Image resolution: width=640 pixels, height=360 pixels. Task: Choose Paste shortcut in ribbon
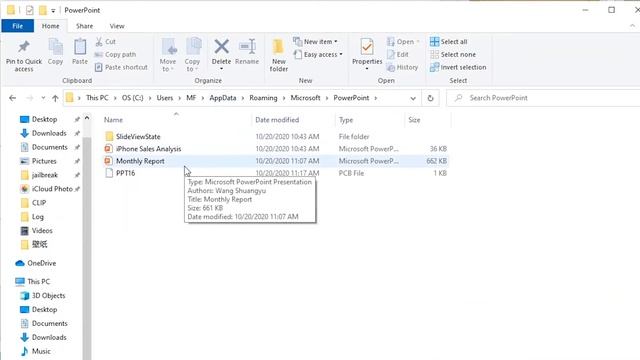coord(121,67)
